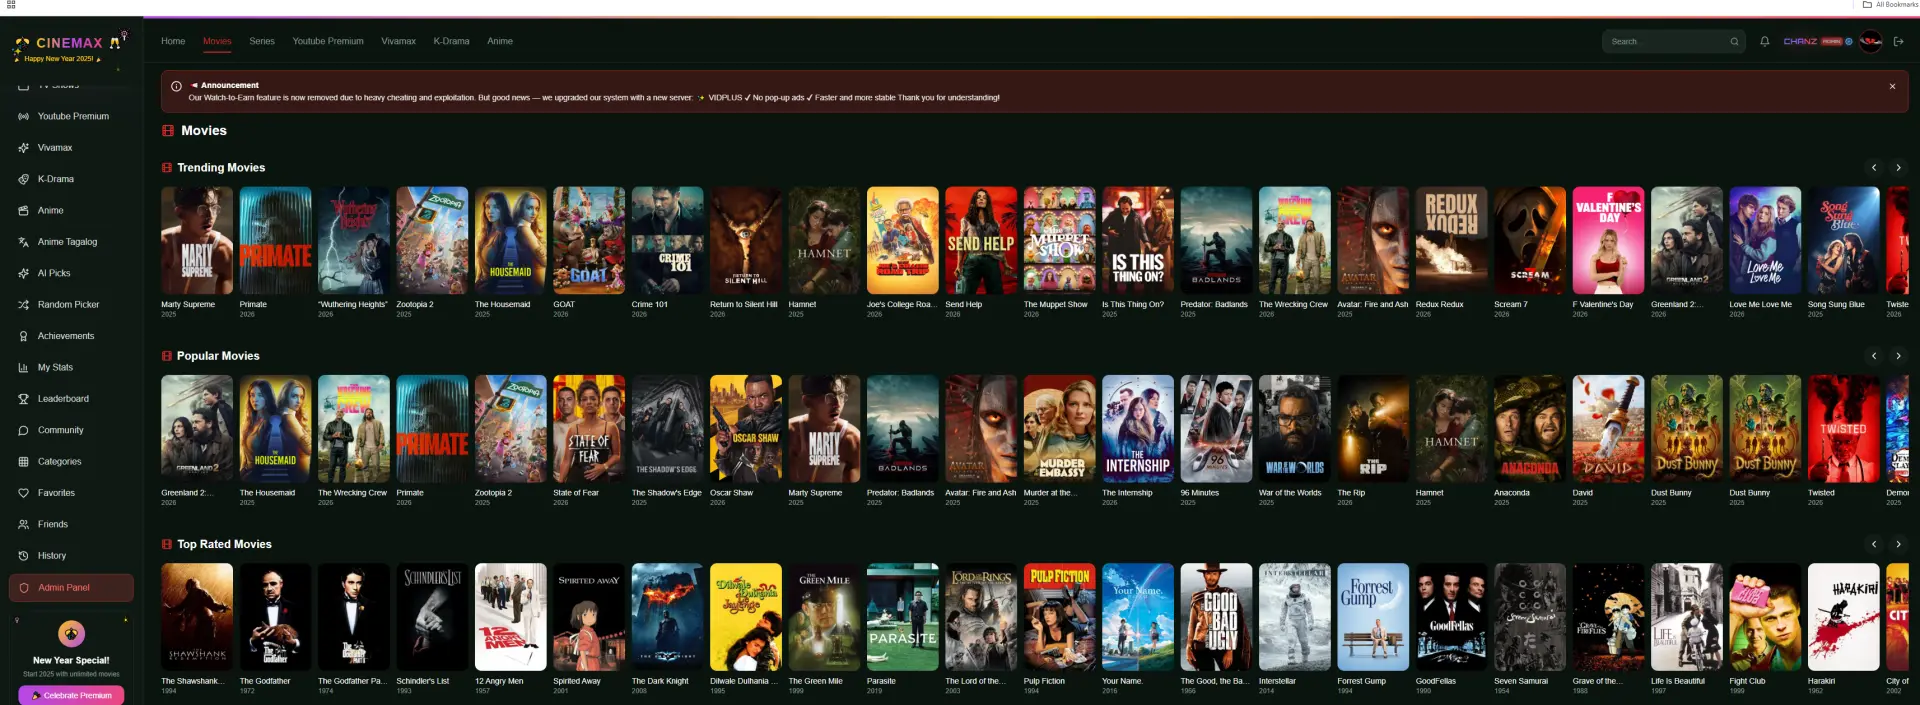The image size is (1920, 705).
Task: Click the logout icon
Action: 1899,42
